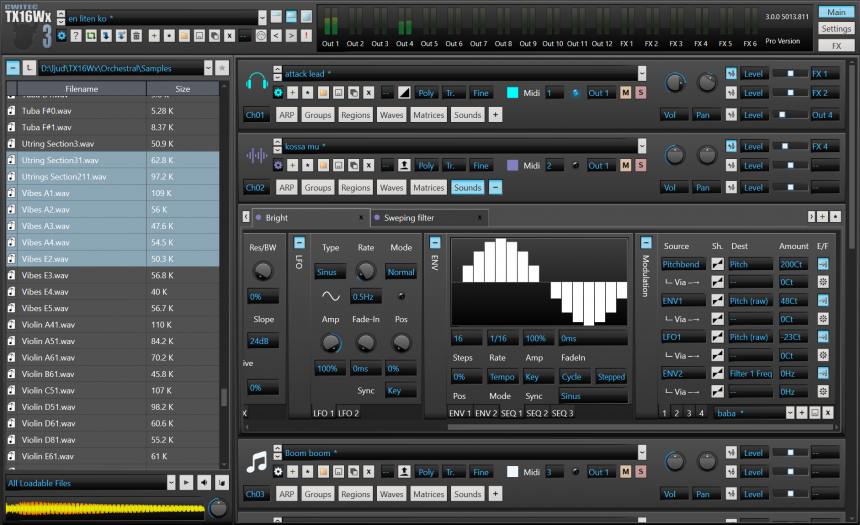Mute channel Ch01 with the M button
This screenshot has height=525, width=860.
point(625,93)
